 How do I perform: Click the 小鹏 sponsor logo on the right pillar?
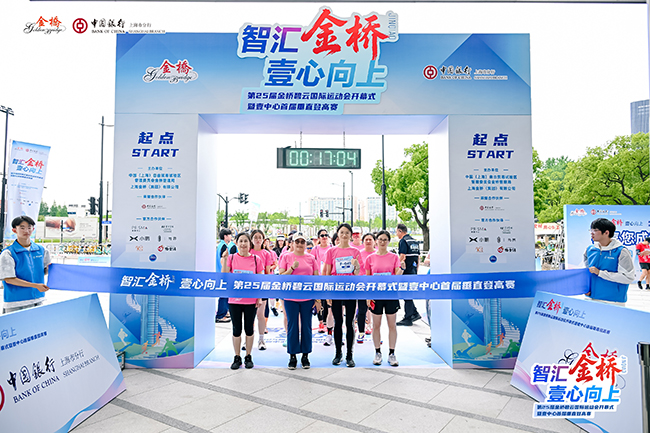click(x=479, y=239)
